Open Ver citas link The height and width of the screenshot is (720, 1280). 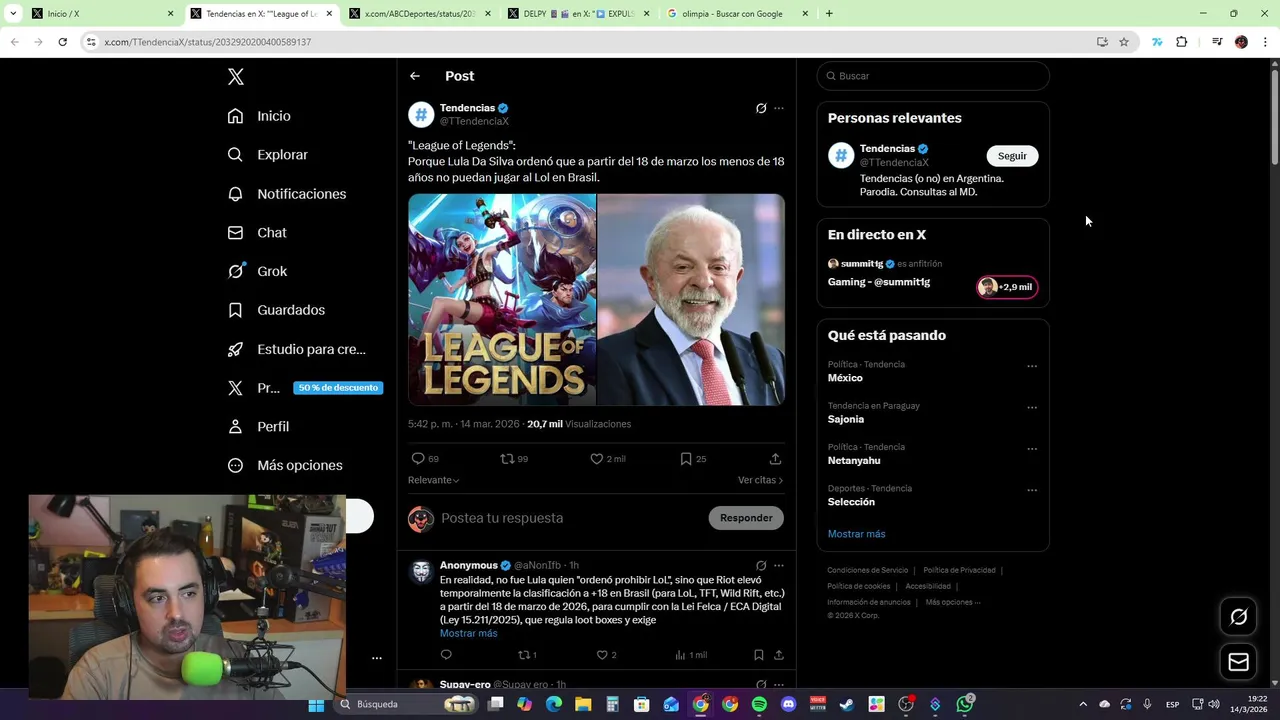click(x=760, y=480)
